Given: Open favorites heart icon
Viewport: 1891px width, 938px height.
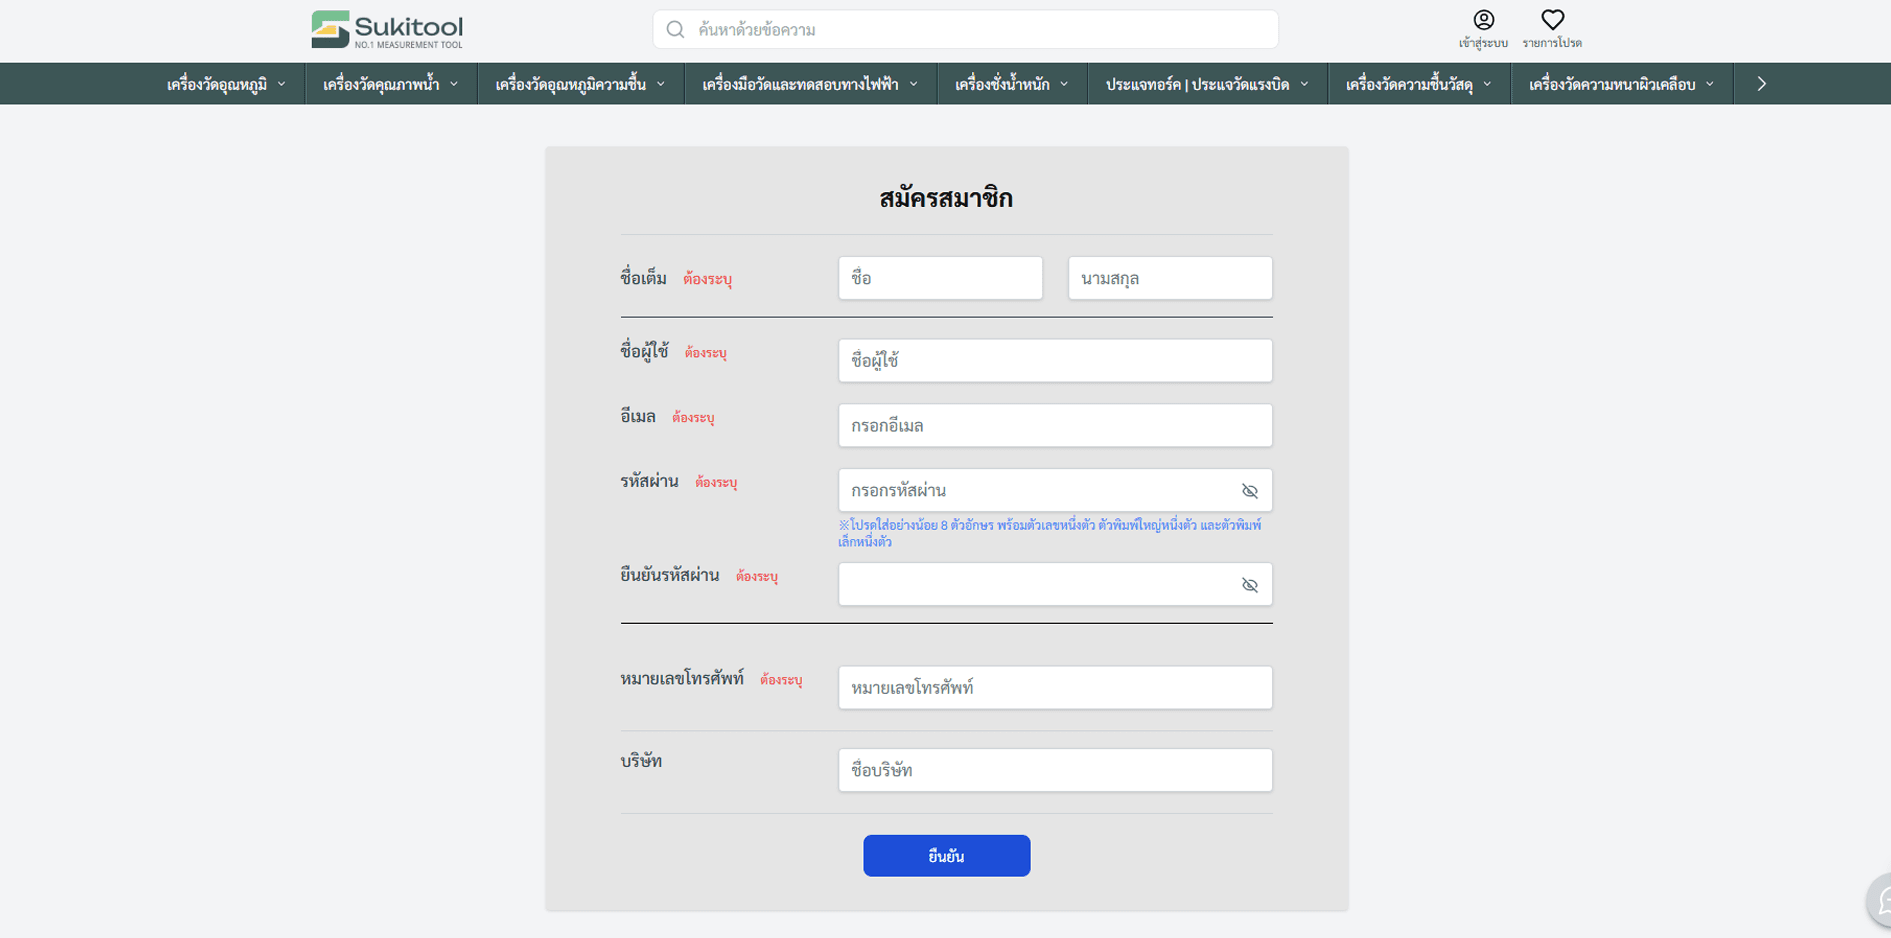Looking at the screenshot, I should point(1552,20).
